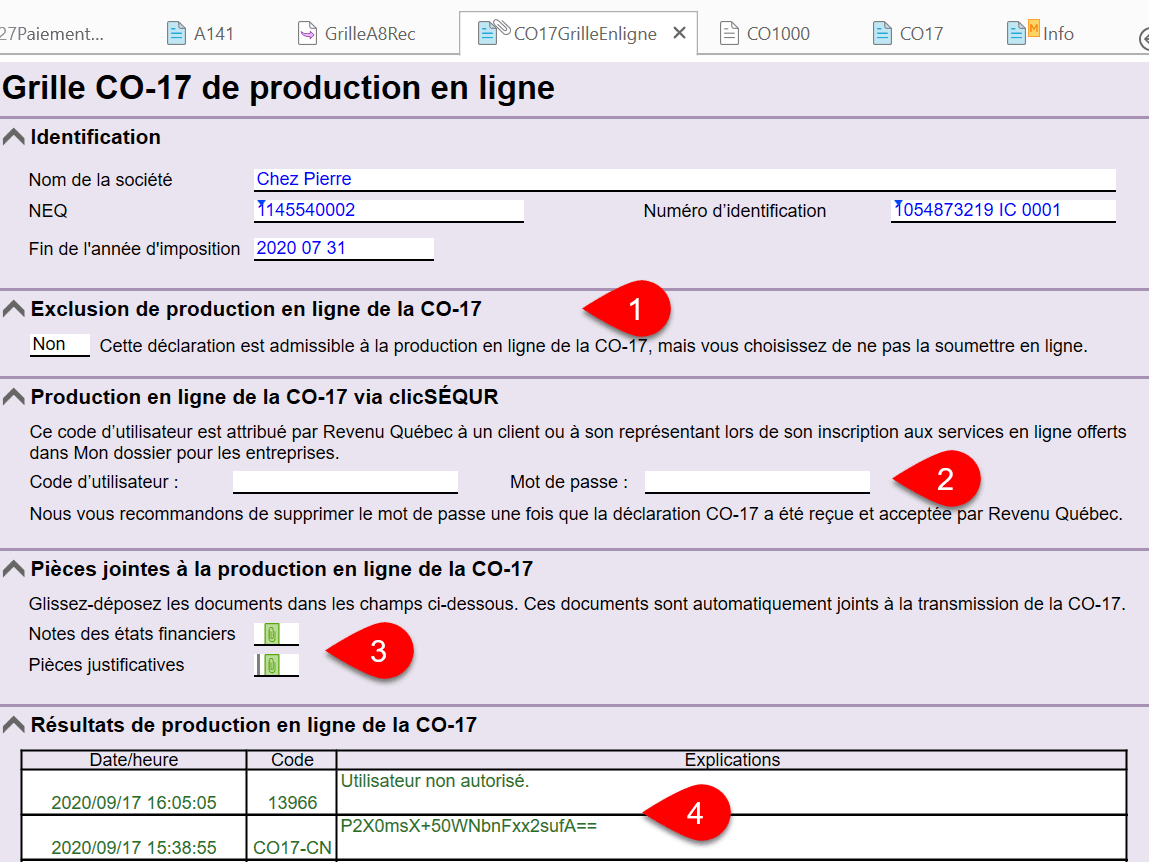Collapse the Résultats de production section
This screenshot has height=862, width=1149.
(x=13, y=726)
